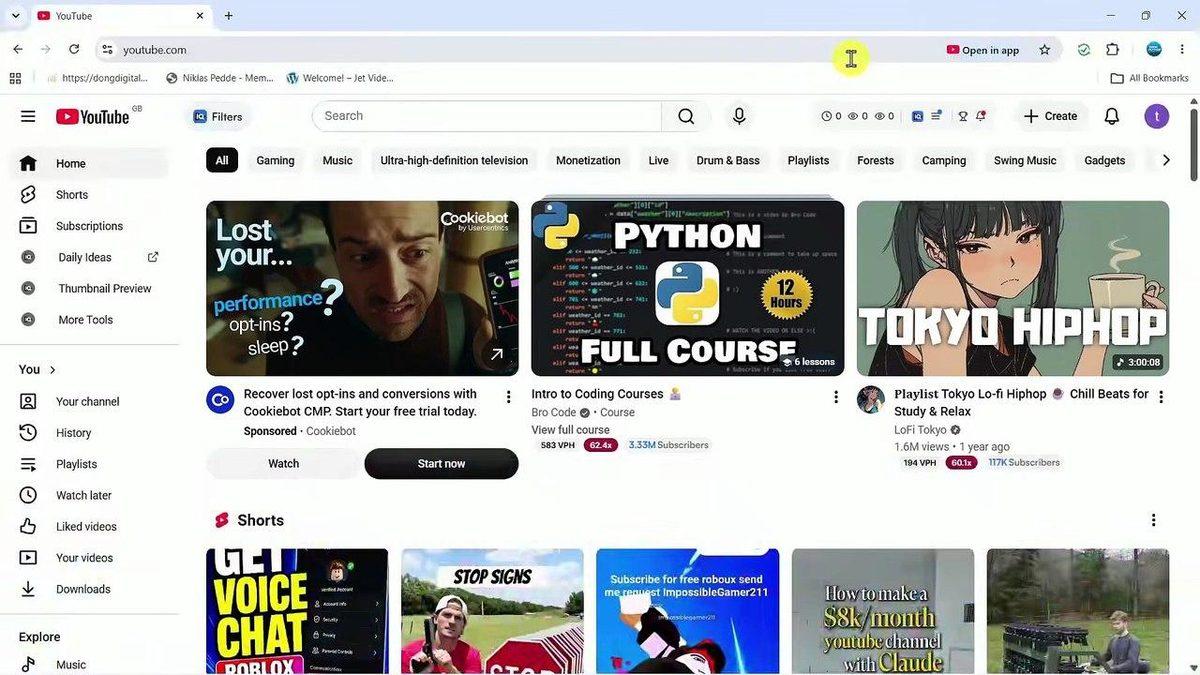Click the View full course link
This screenshot has height=675, width=1200.
570,430
